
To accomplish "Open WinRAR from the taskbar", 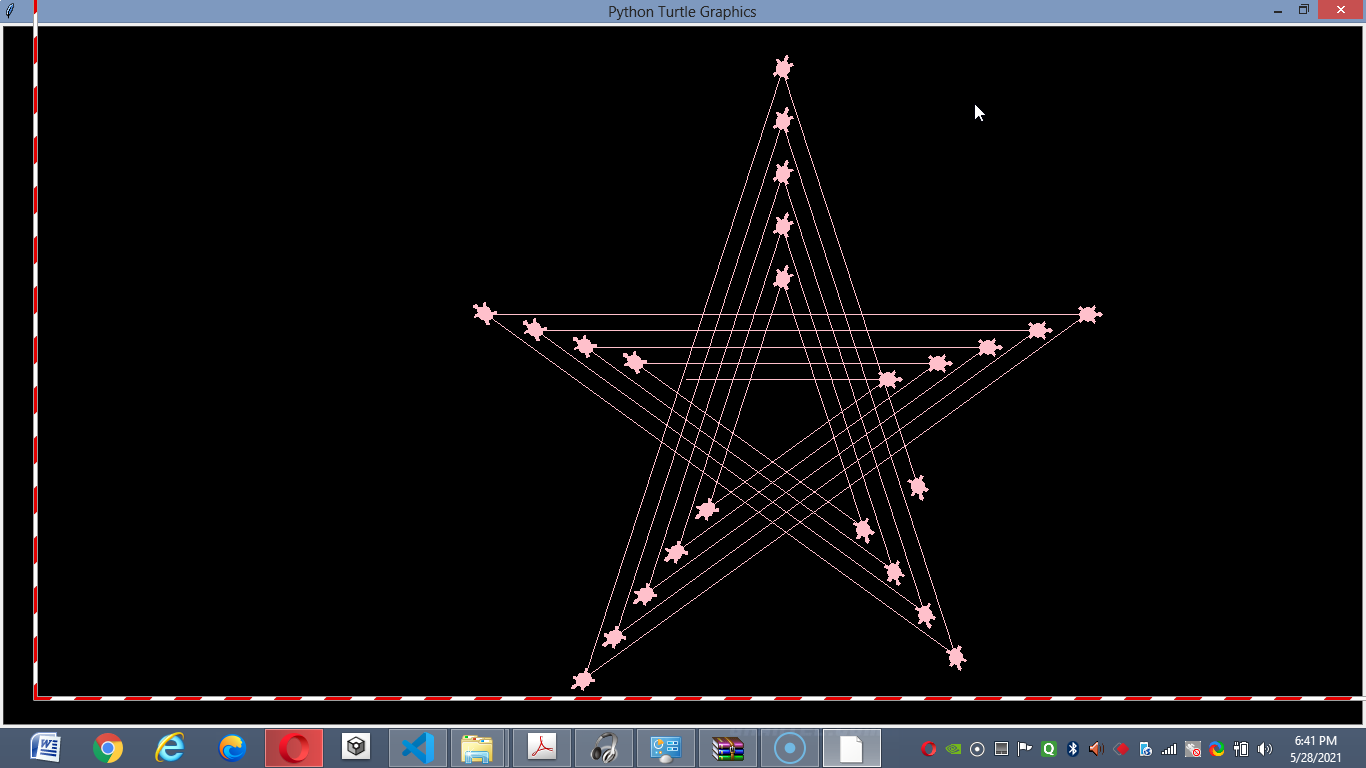I will pyautogui.click(x=728, y=748).
